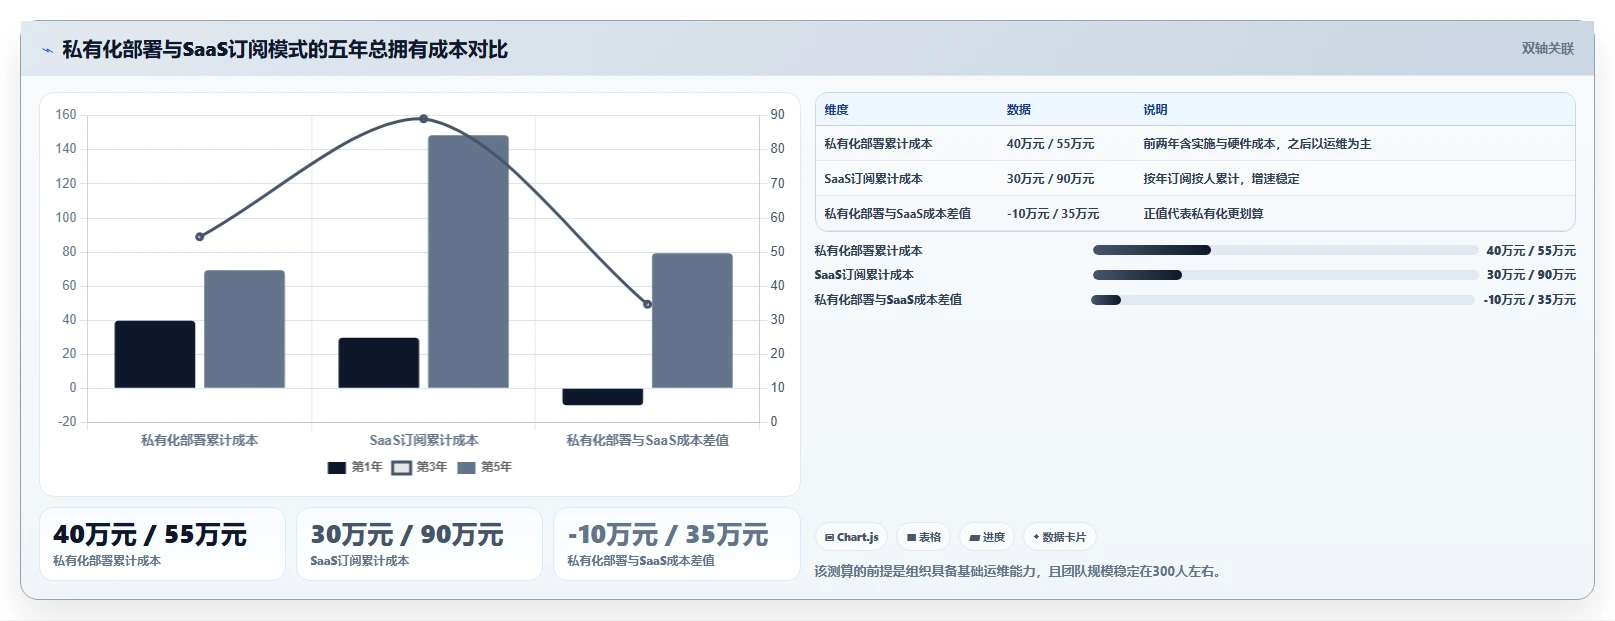Click the dark 第1年 bar for SaaS订阅累计成本
The image size is (1615, 621).
click(x=379, y=363)
